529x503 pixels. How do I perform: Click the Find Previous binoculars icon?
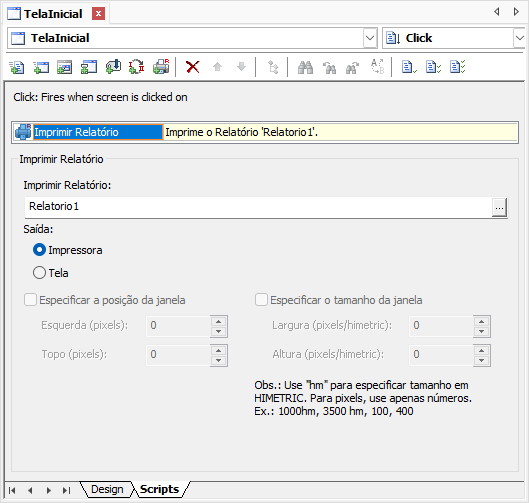pos(330,67)
